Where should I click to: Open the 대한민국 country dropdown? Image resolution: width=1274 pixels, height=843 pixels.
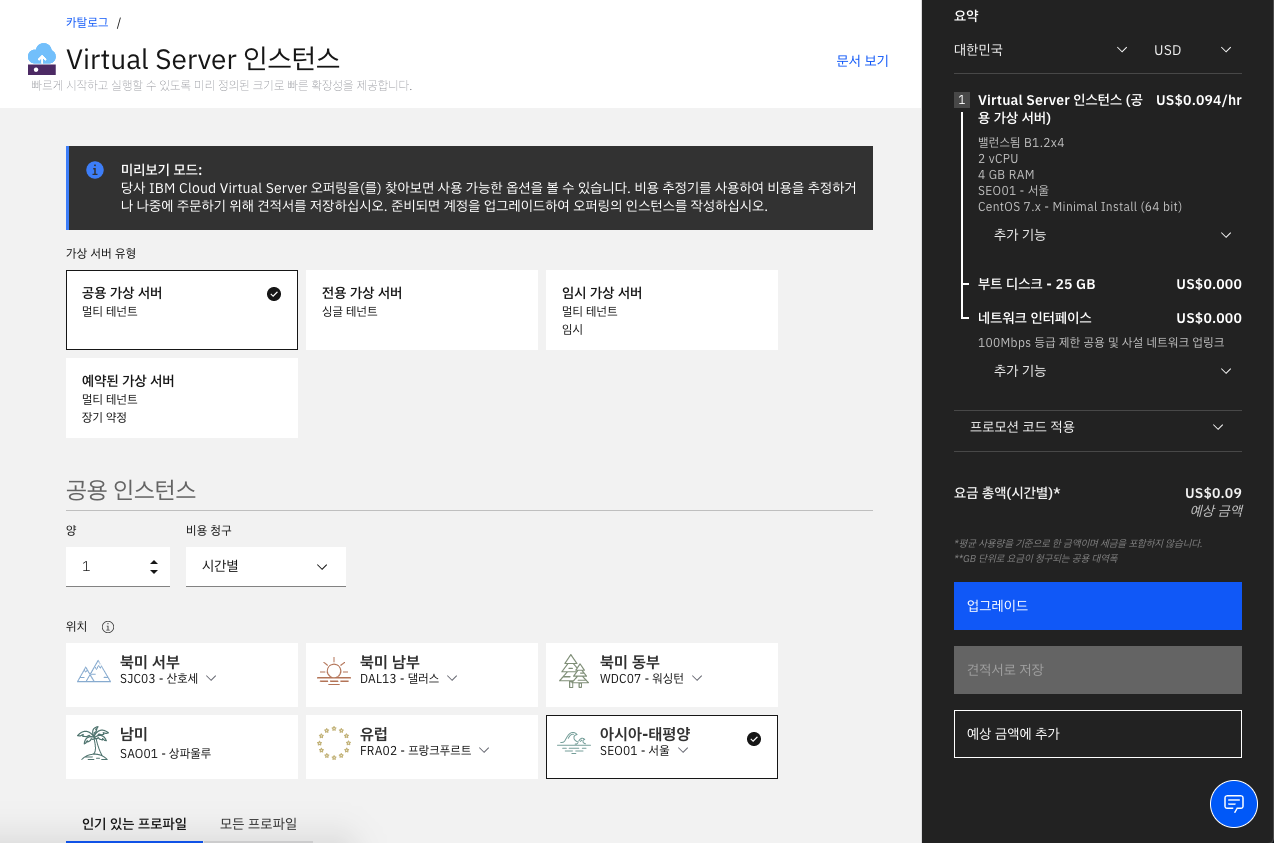tap(1041, 50)
